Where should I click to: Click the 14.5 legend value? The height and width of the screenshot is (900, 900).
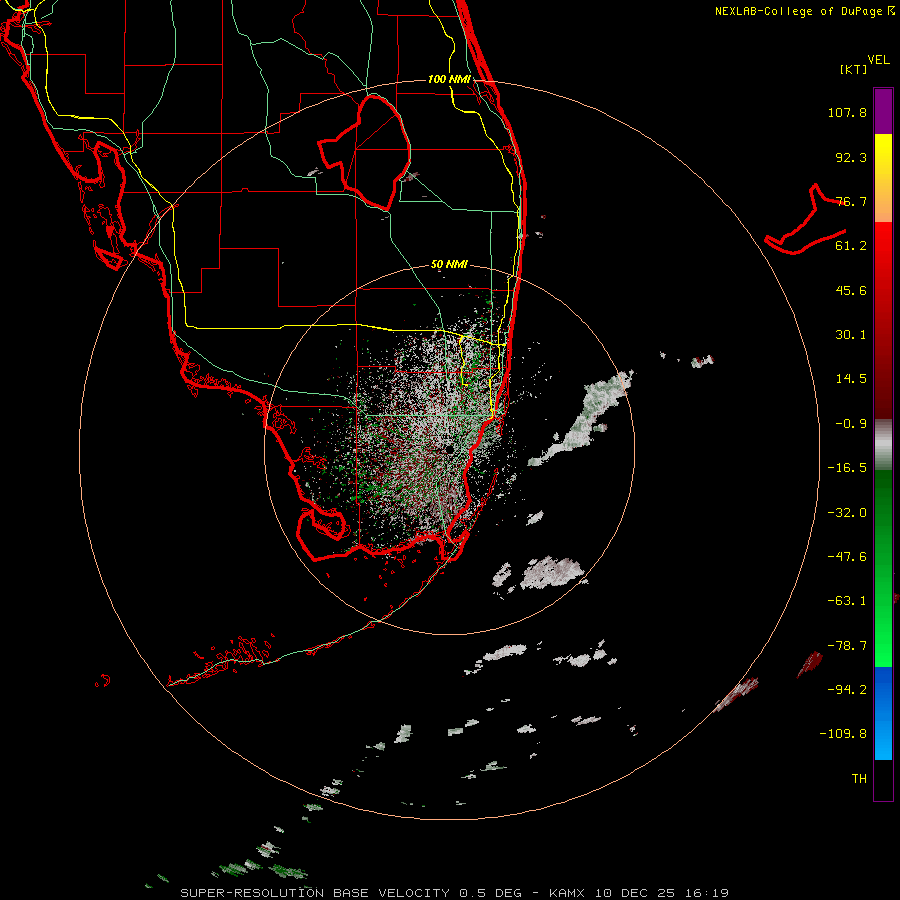851,379
